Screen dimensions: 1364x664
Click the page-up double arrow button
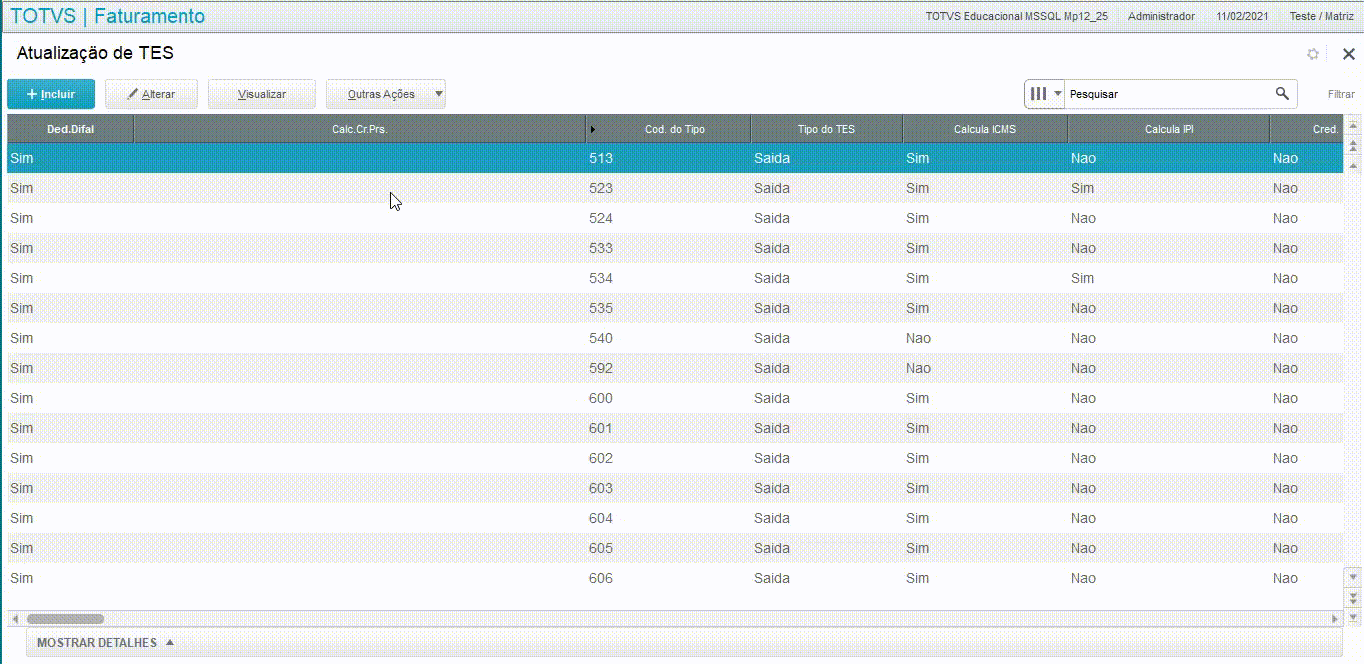point(1353,144)
